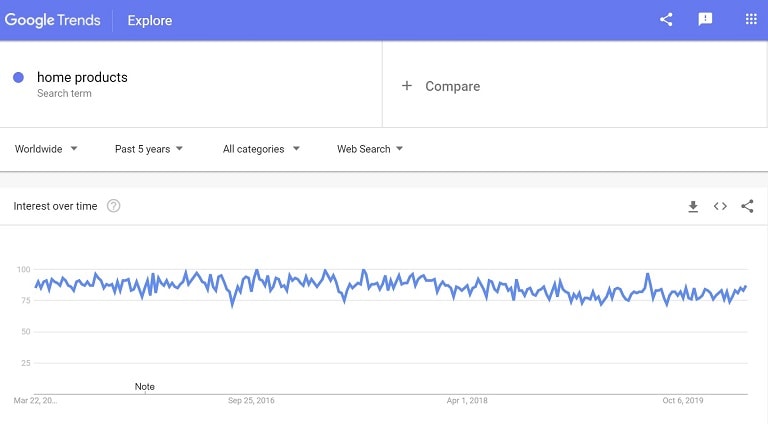Image resolution: width=768 pixels, height=424 pixels.
Task: Open the embed code icon for the chart
Action: (x=720, y=206)
